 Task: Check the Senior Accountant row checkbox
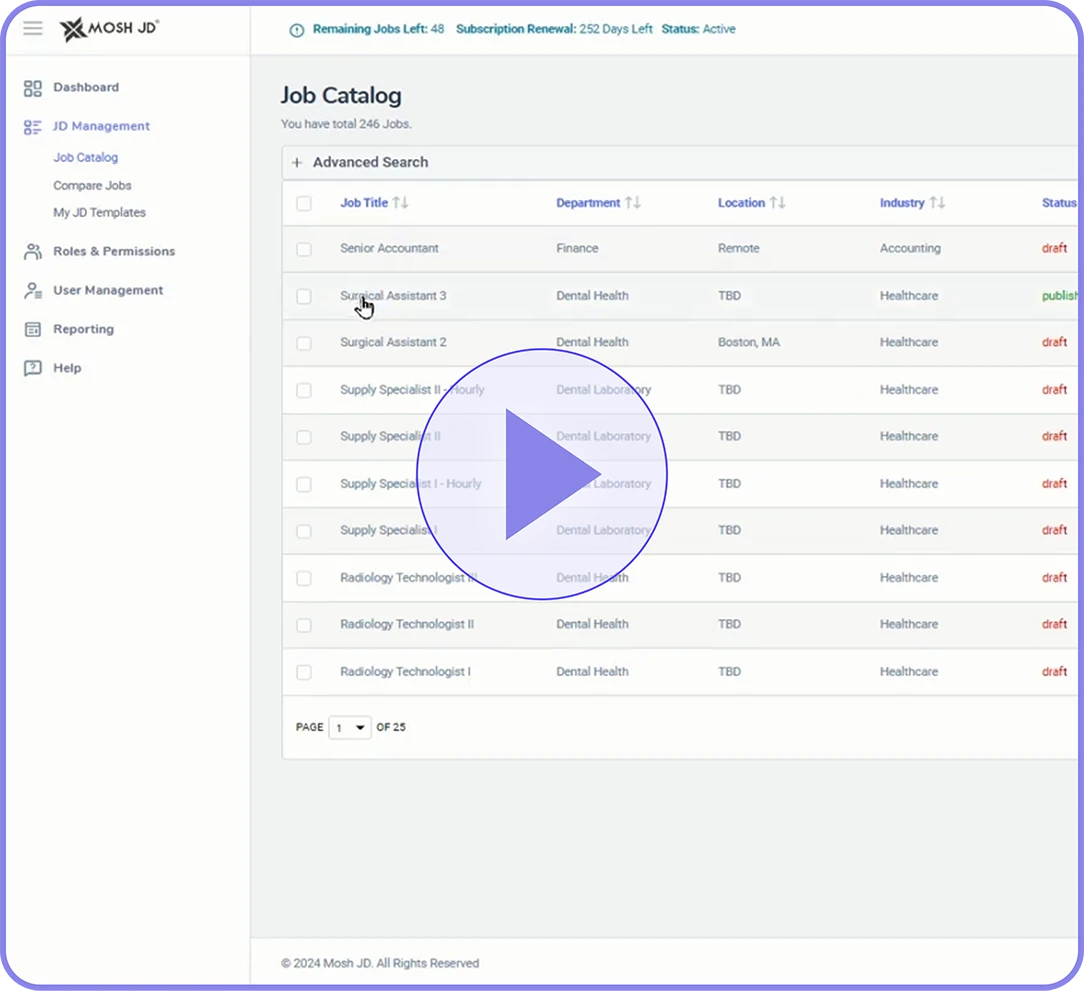304,249
